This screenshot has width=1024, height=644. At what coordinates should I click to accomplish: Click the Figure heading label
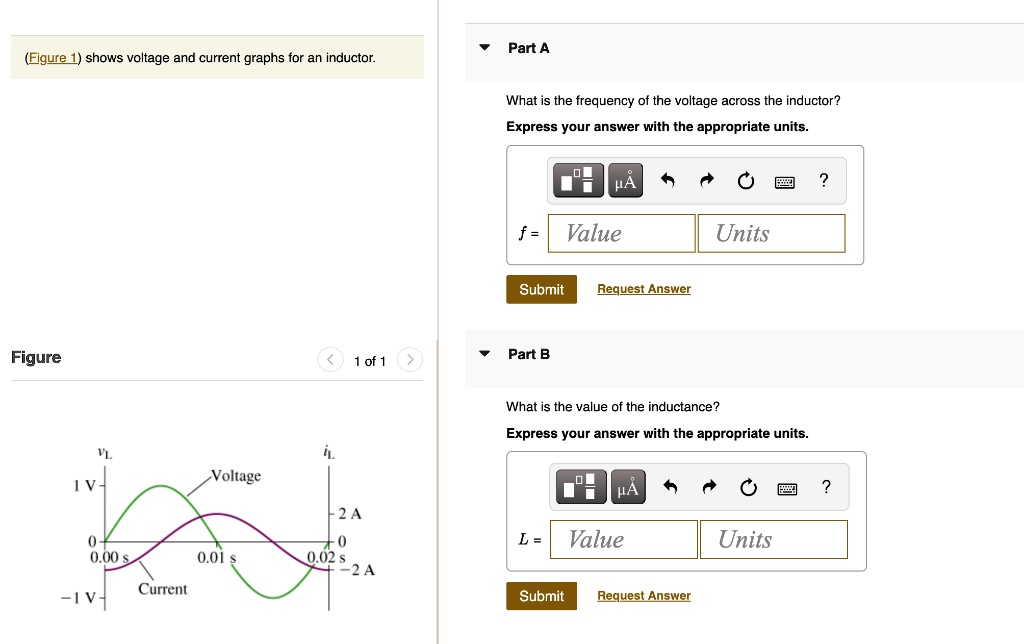point(36,357)
